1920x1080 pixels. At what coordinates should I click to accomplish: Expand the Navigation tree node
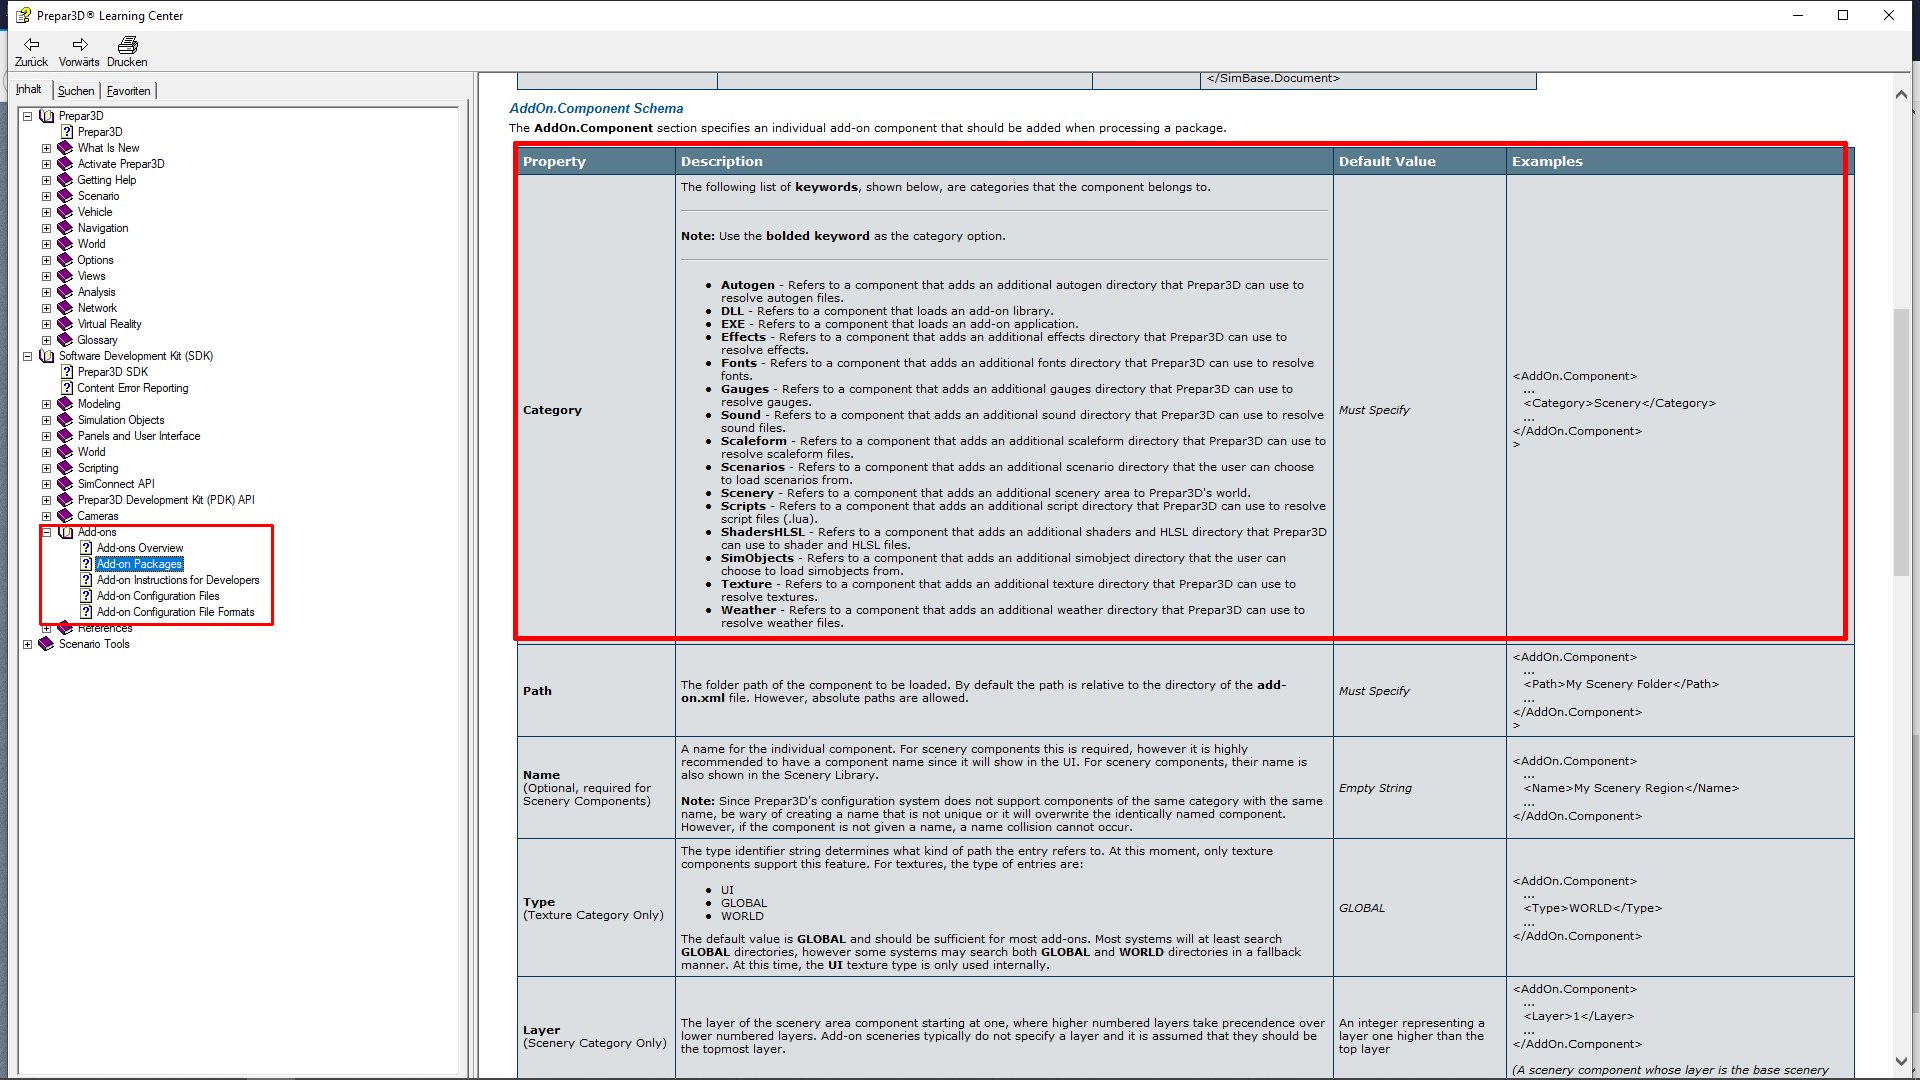[x=46, y=228]
